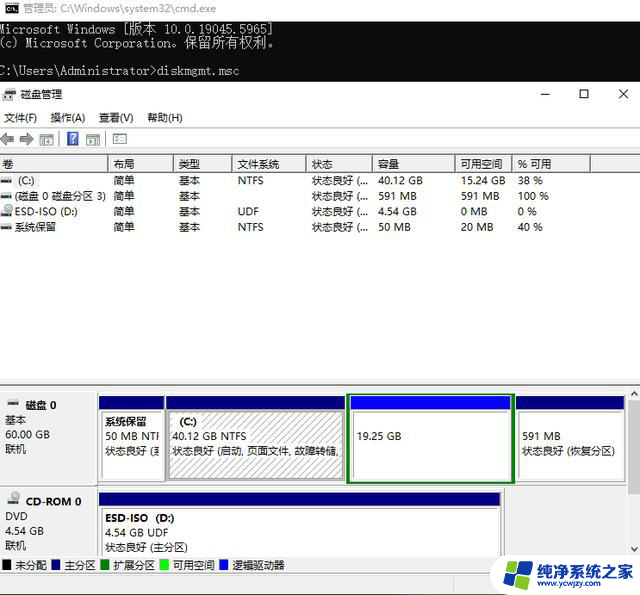The height and width of the screenshot is (595, 640).
Task: Click the diskmgmt.msc command line text
Action: pyautogui.click(x=198, y=71)
